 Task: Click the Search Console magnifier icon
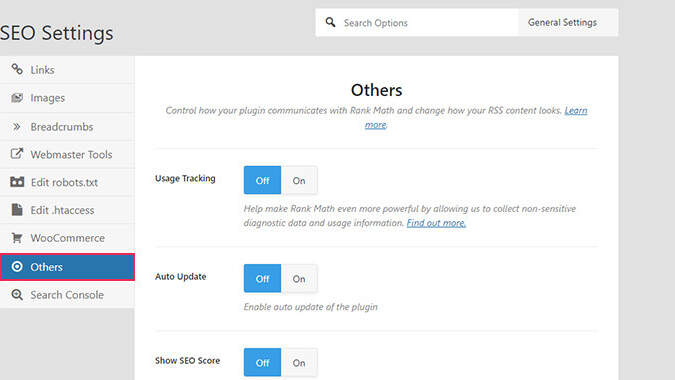(x=17, y=295)
